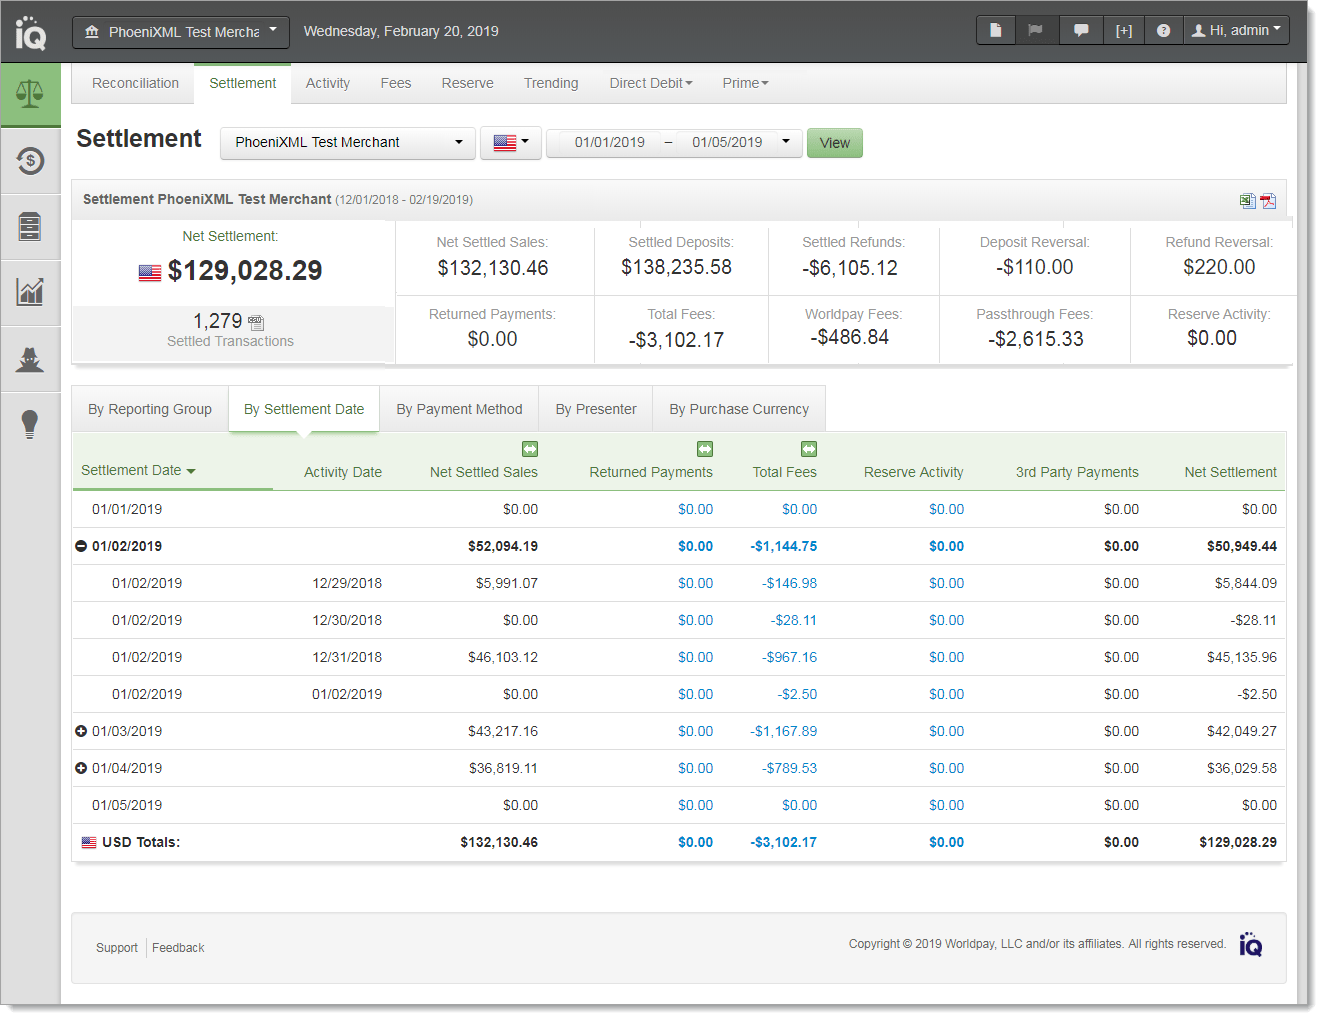
Task: Click the start date 01/01/2019 field
Action: [610, 143]
